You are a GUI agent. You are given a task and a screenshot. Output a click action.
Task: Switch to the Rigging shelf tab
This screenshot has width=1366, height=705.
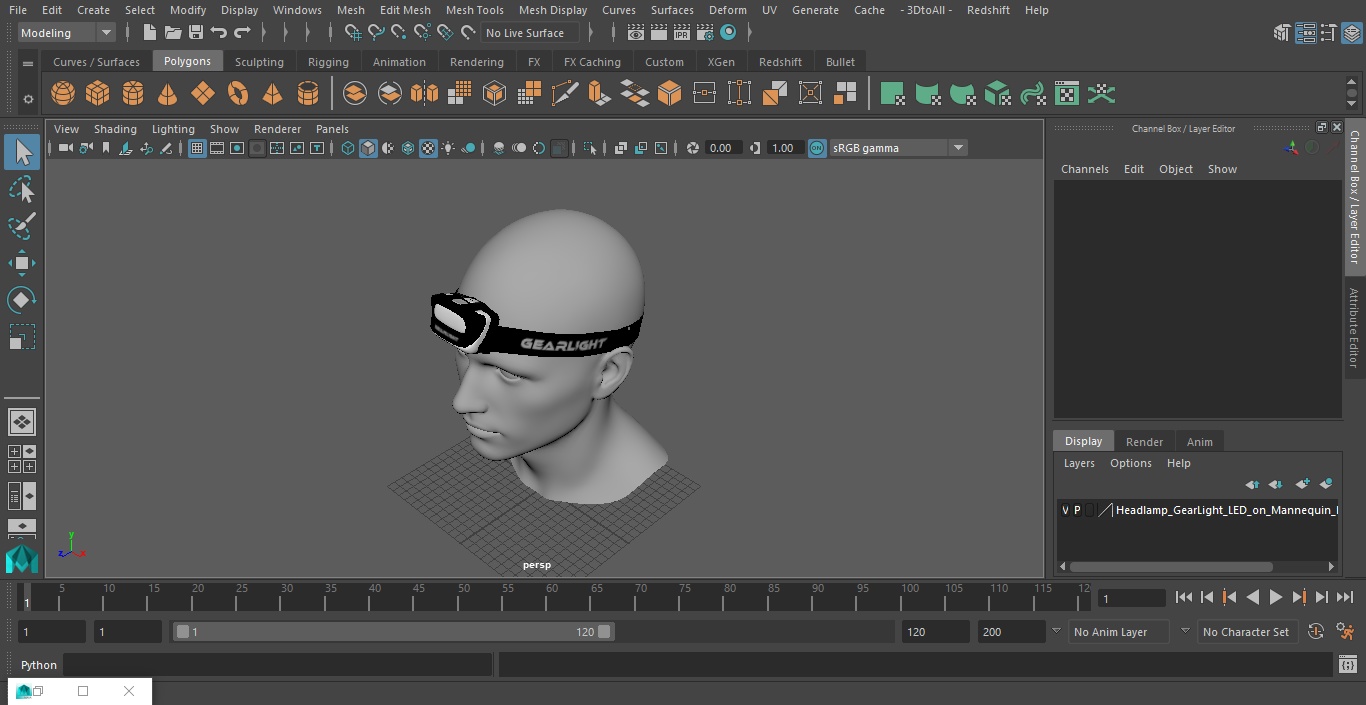328,62
